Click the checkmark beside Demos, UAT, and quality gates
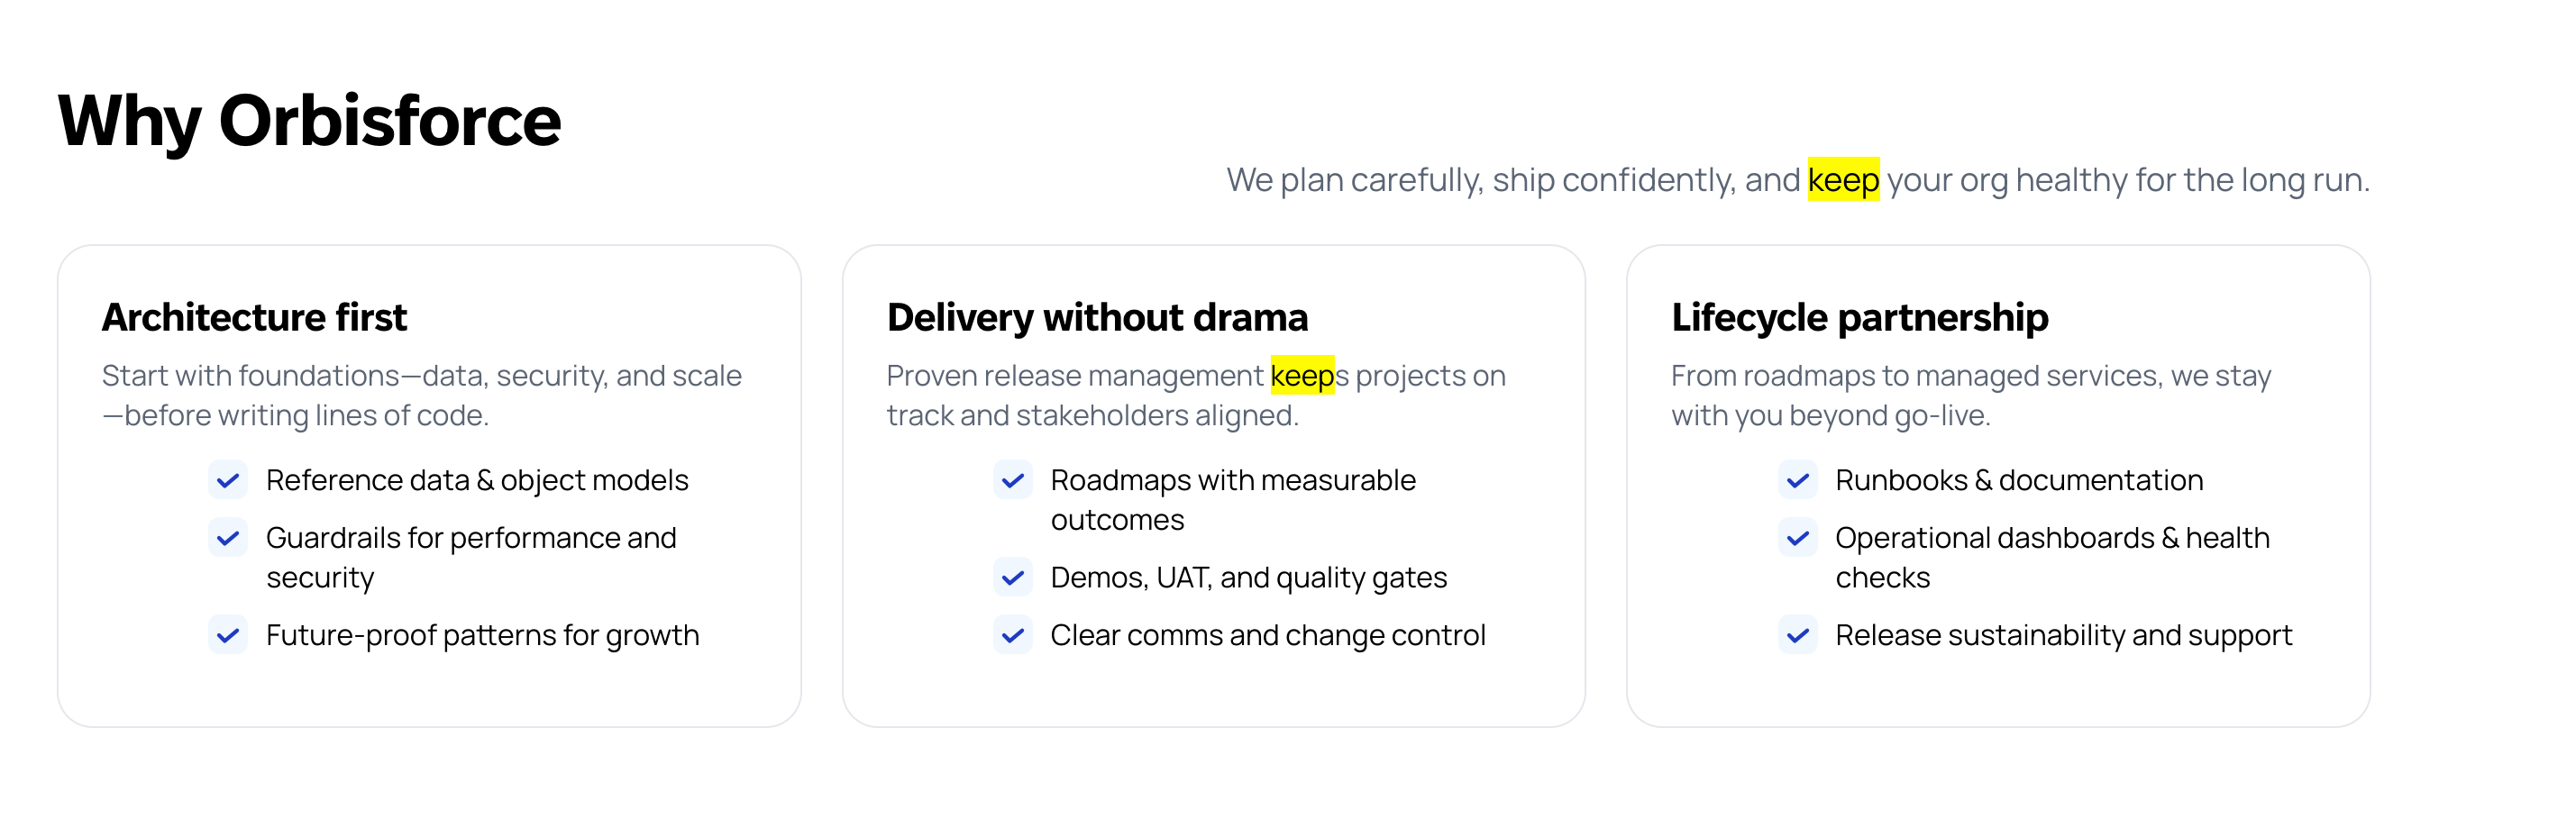 coord(1012,578)
